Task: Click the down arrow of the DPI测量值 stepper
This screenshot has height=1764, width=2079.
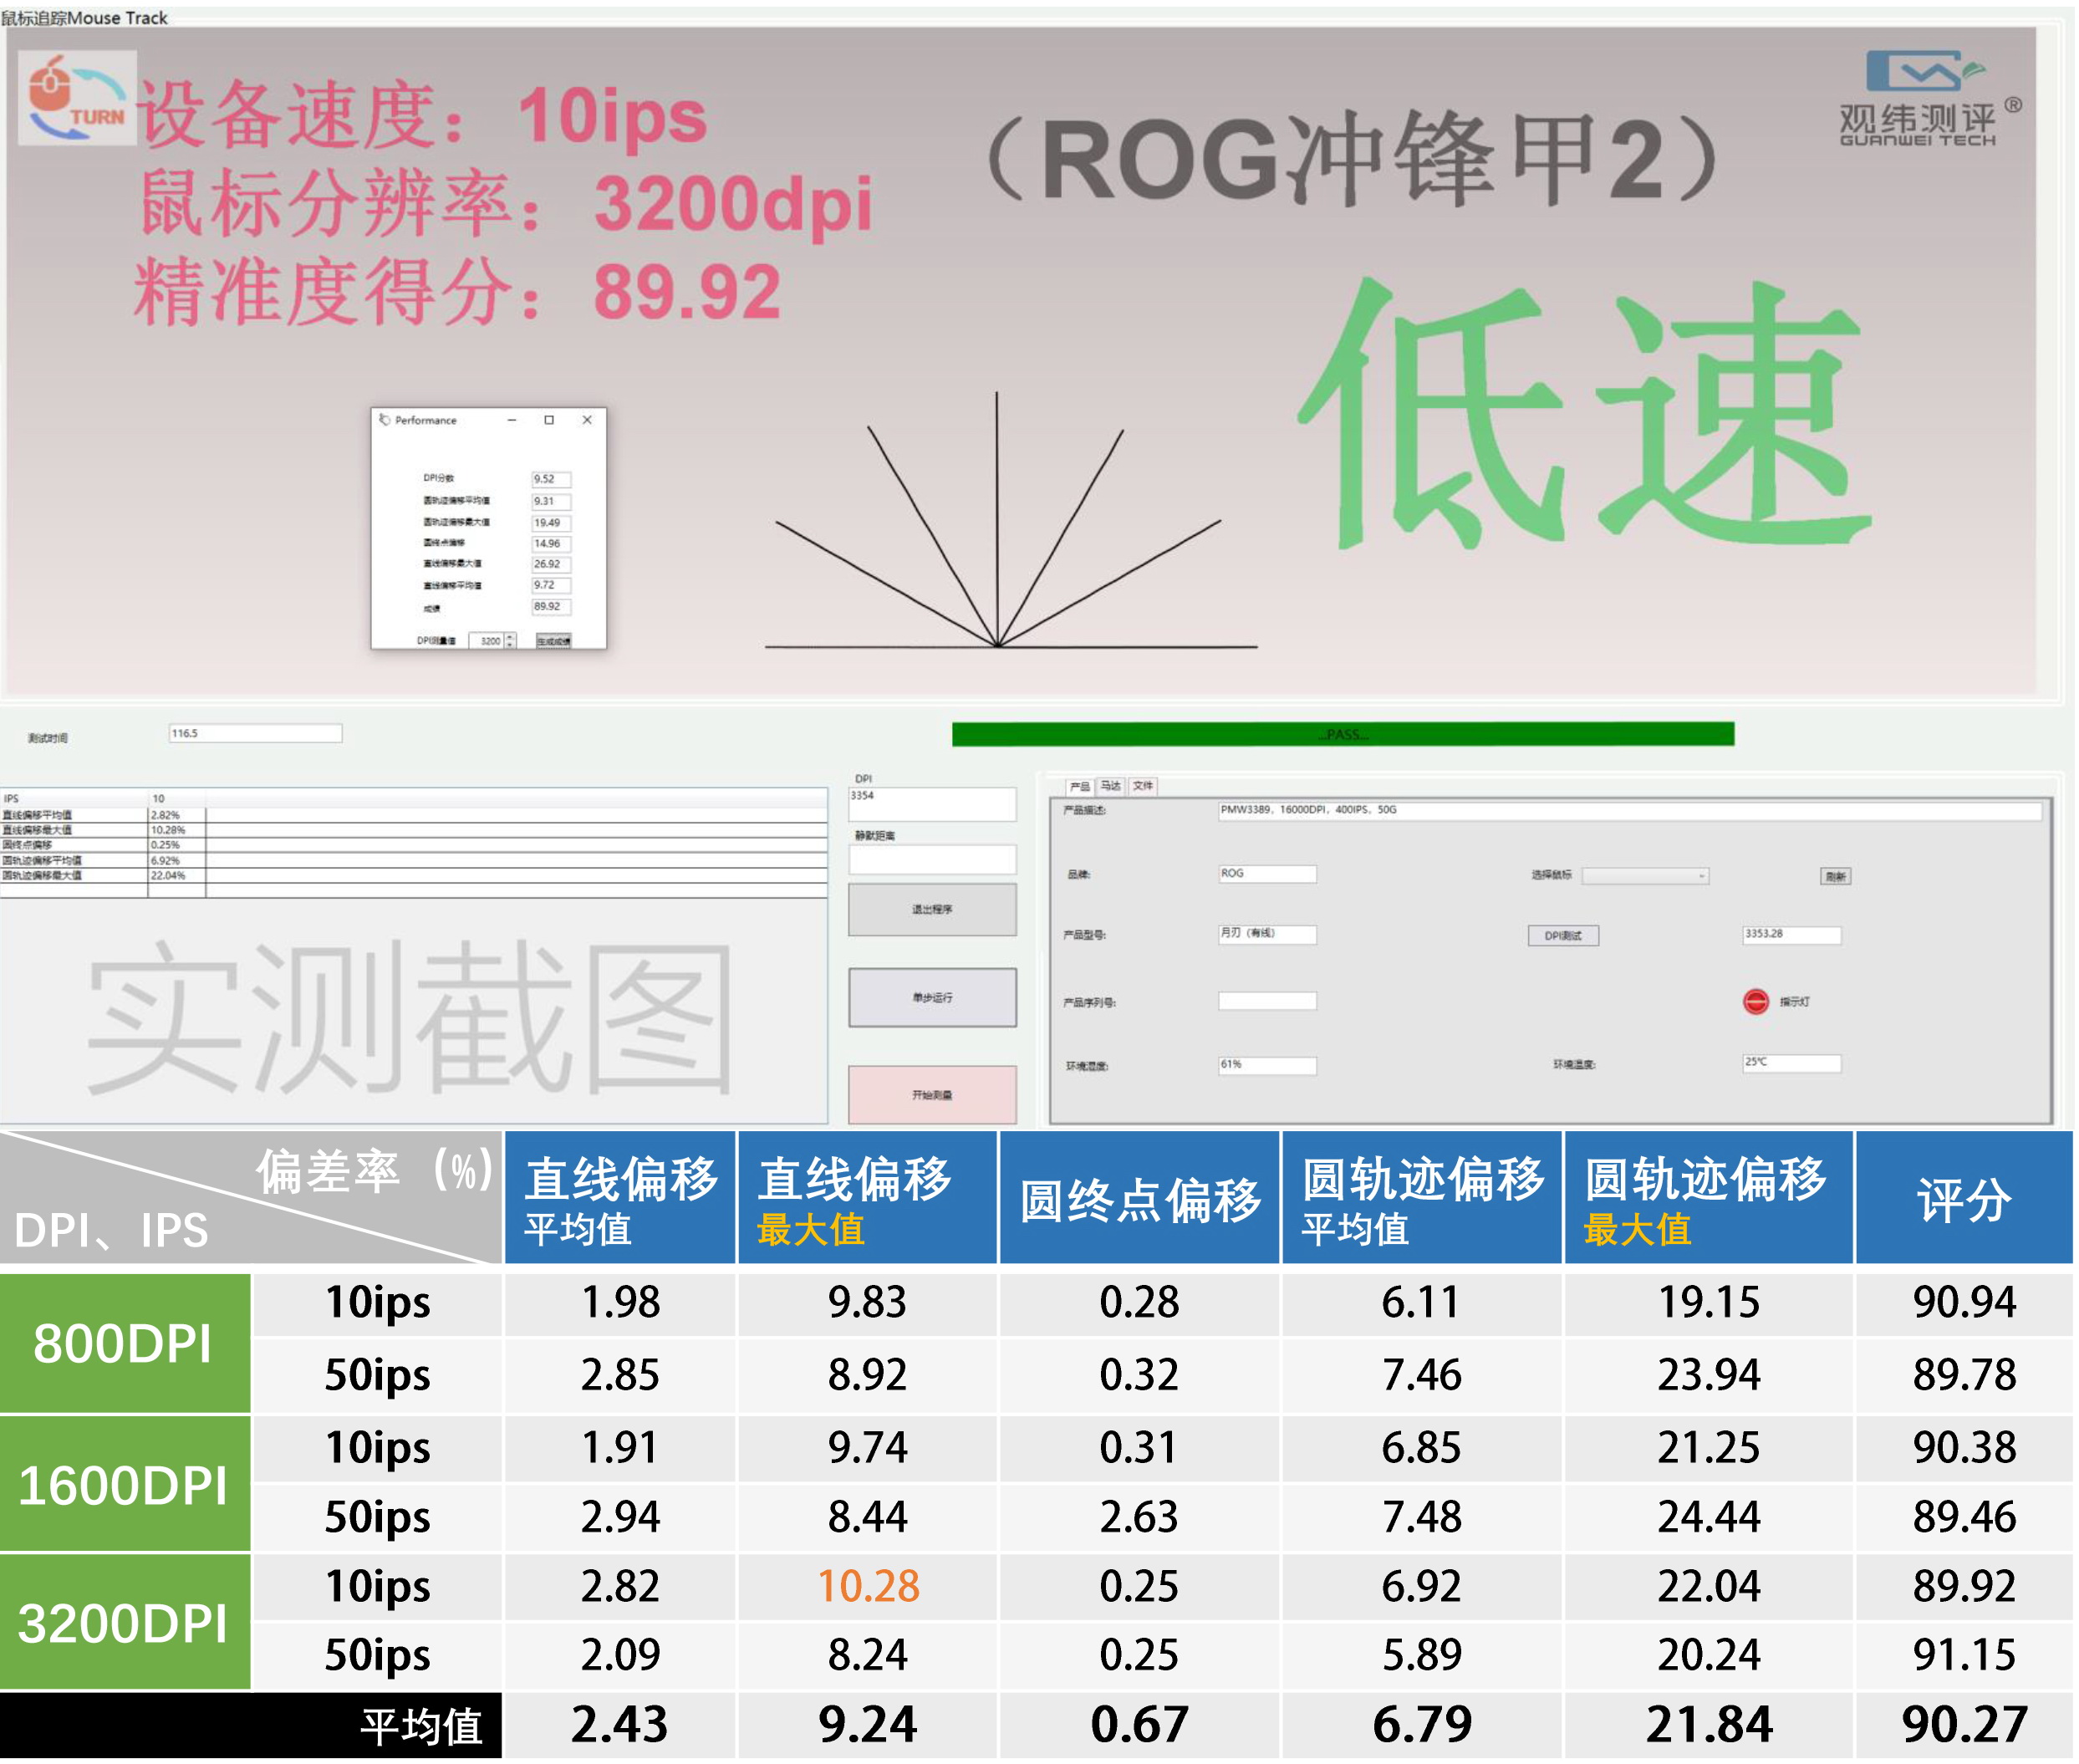Action: [510, 645]
